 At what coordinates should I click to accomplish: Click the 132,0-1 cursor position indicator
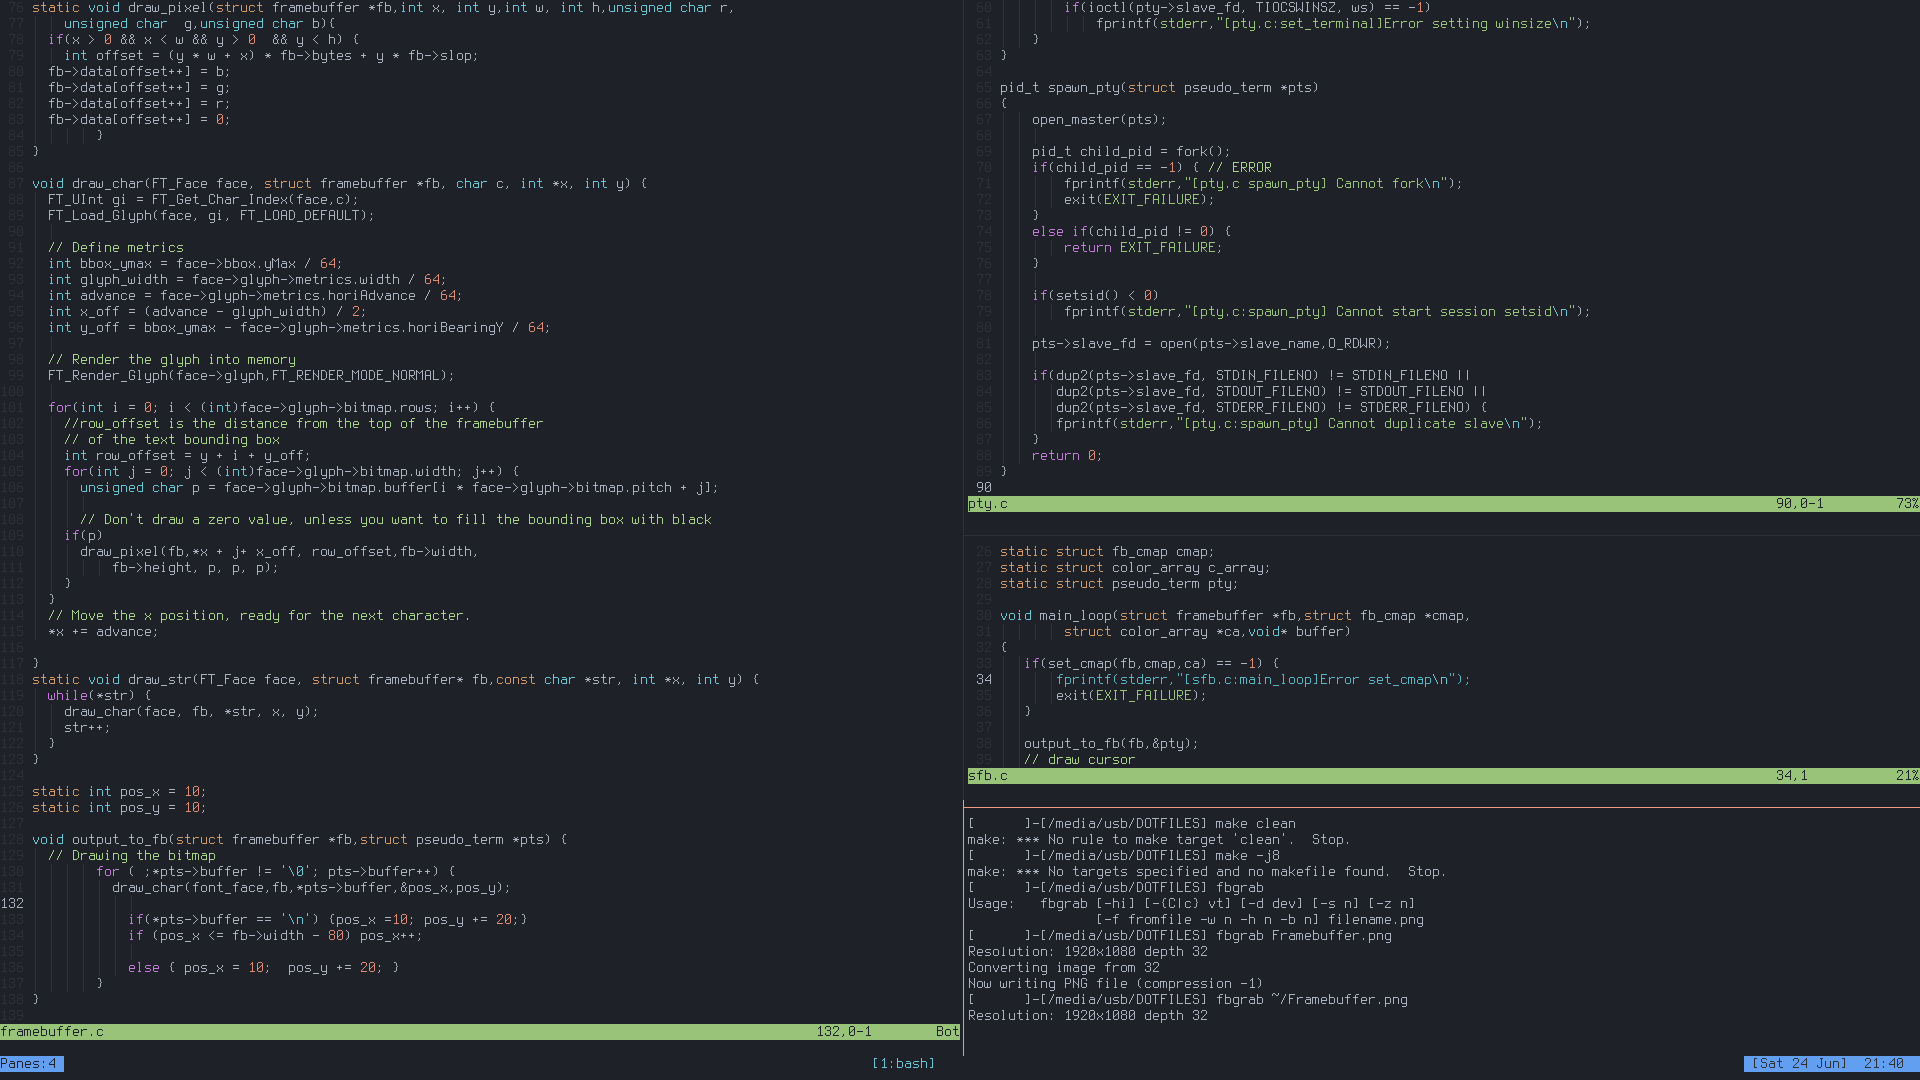pyautogui.click(x=844, y=1031)
